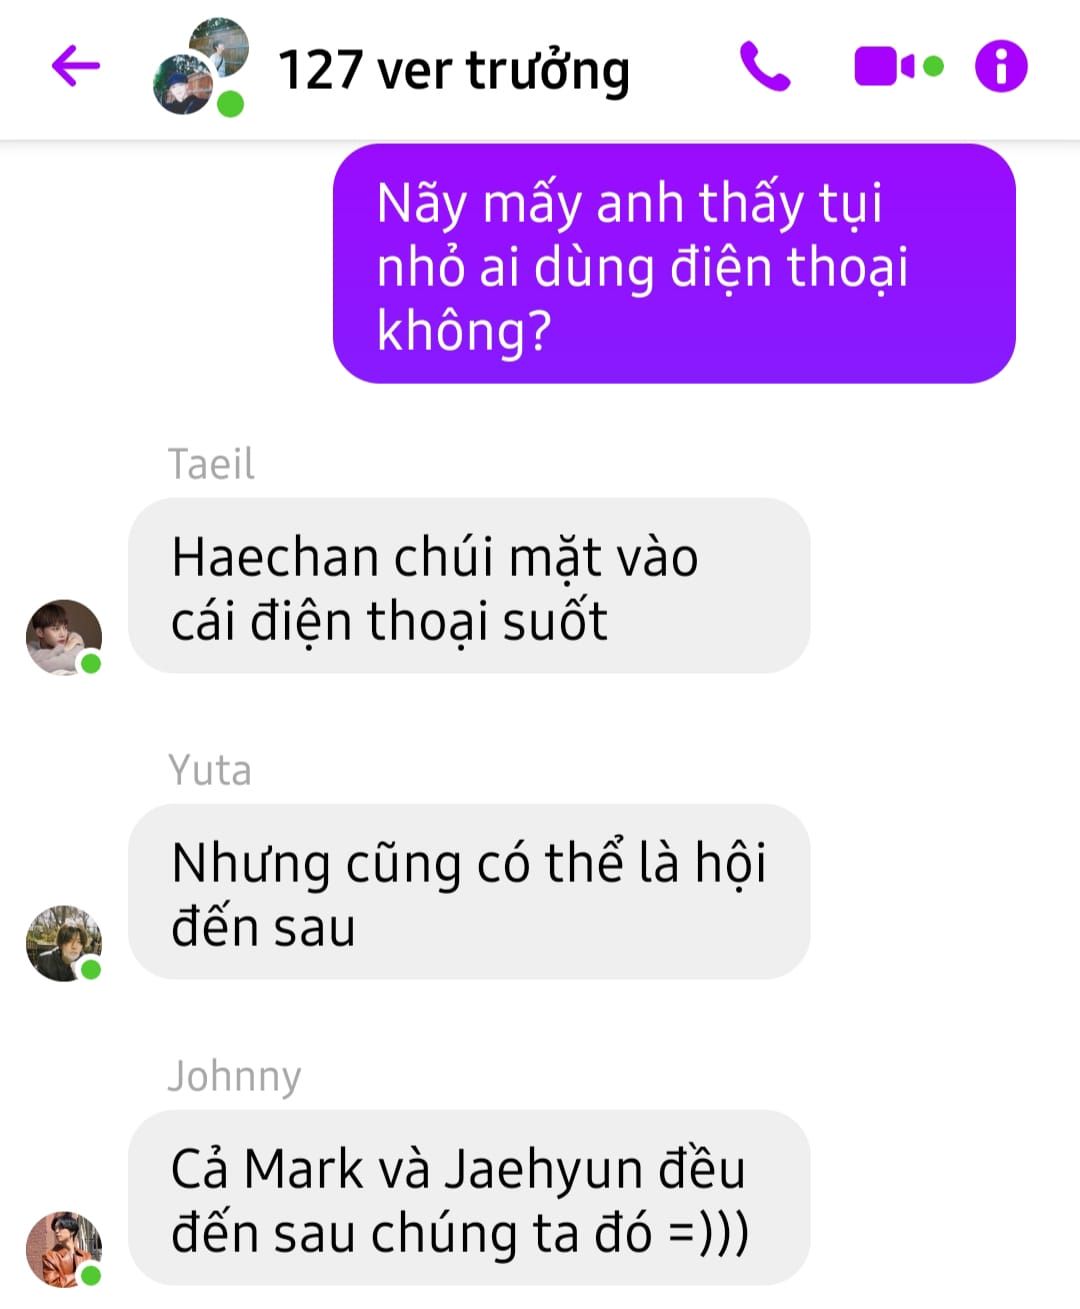This screenshot has width=1080, height=1309.
Task: Tap online indicator on Johnny's avatar
Action: pyautogui.click(x=91, y=1275)
